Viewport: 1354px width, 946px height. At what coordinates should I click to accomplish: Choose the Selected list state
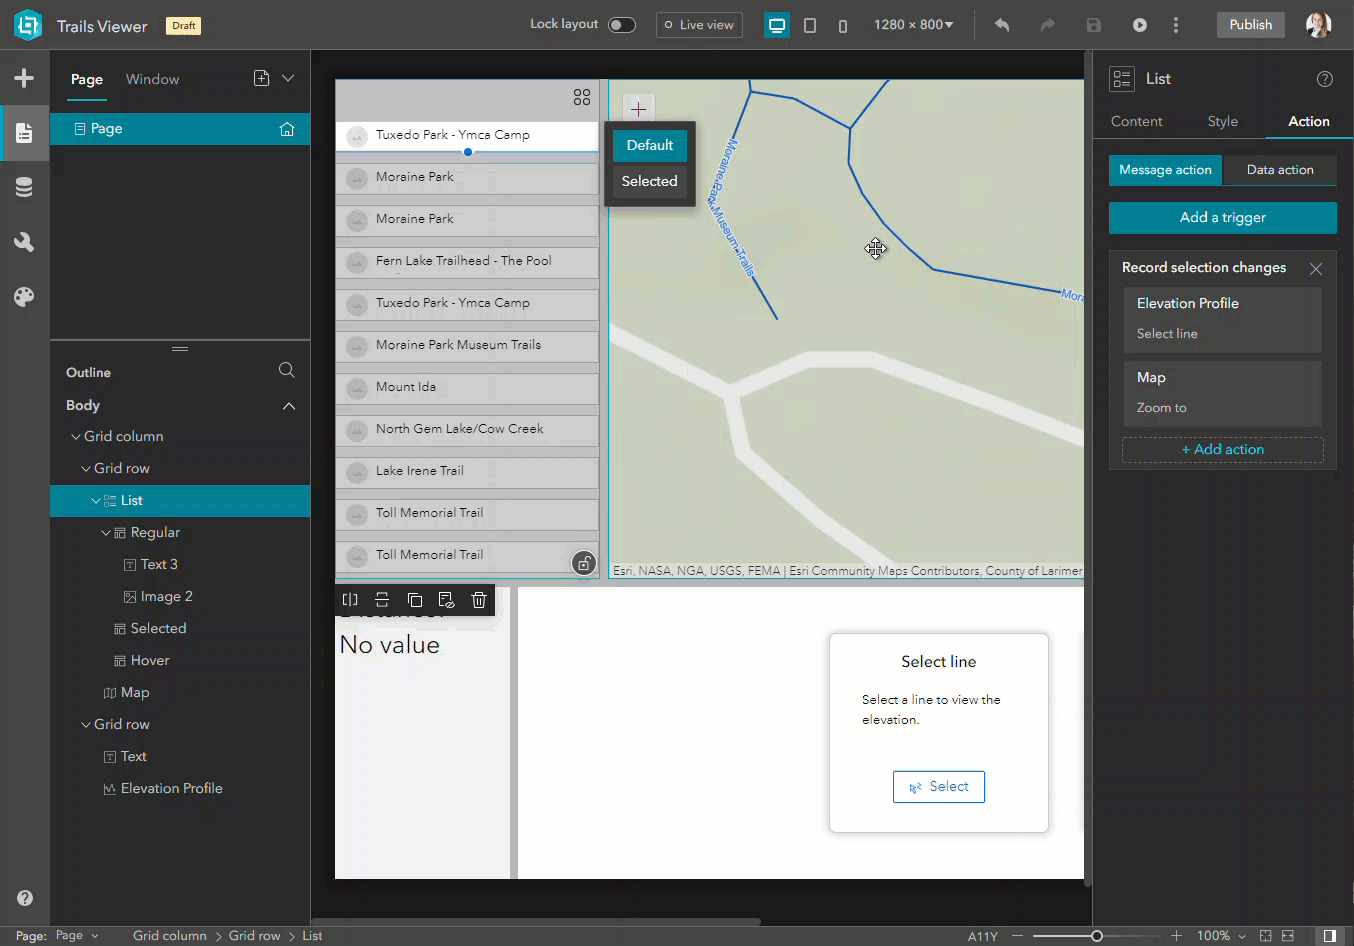(x=650, y=182)
